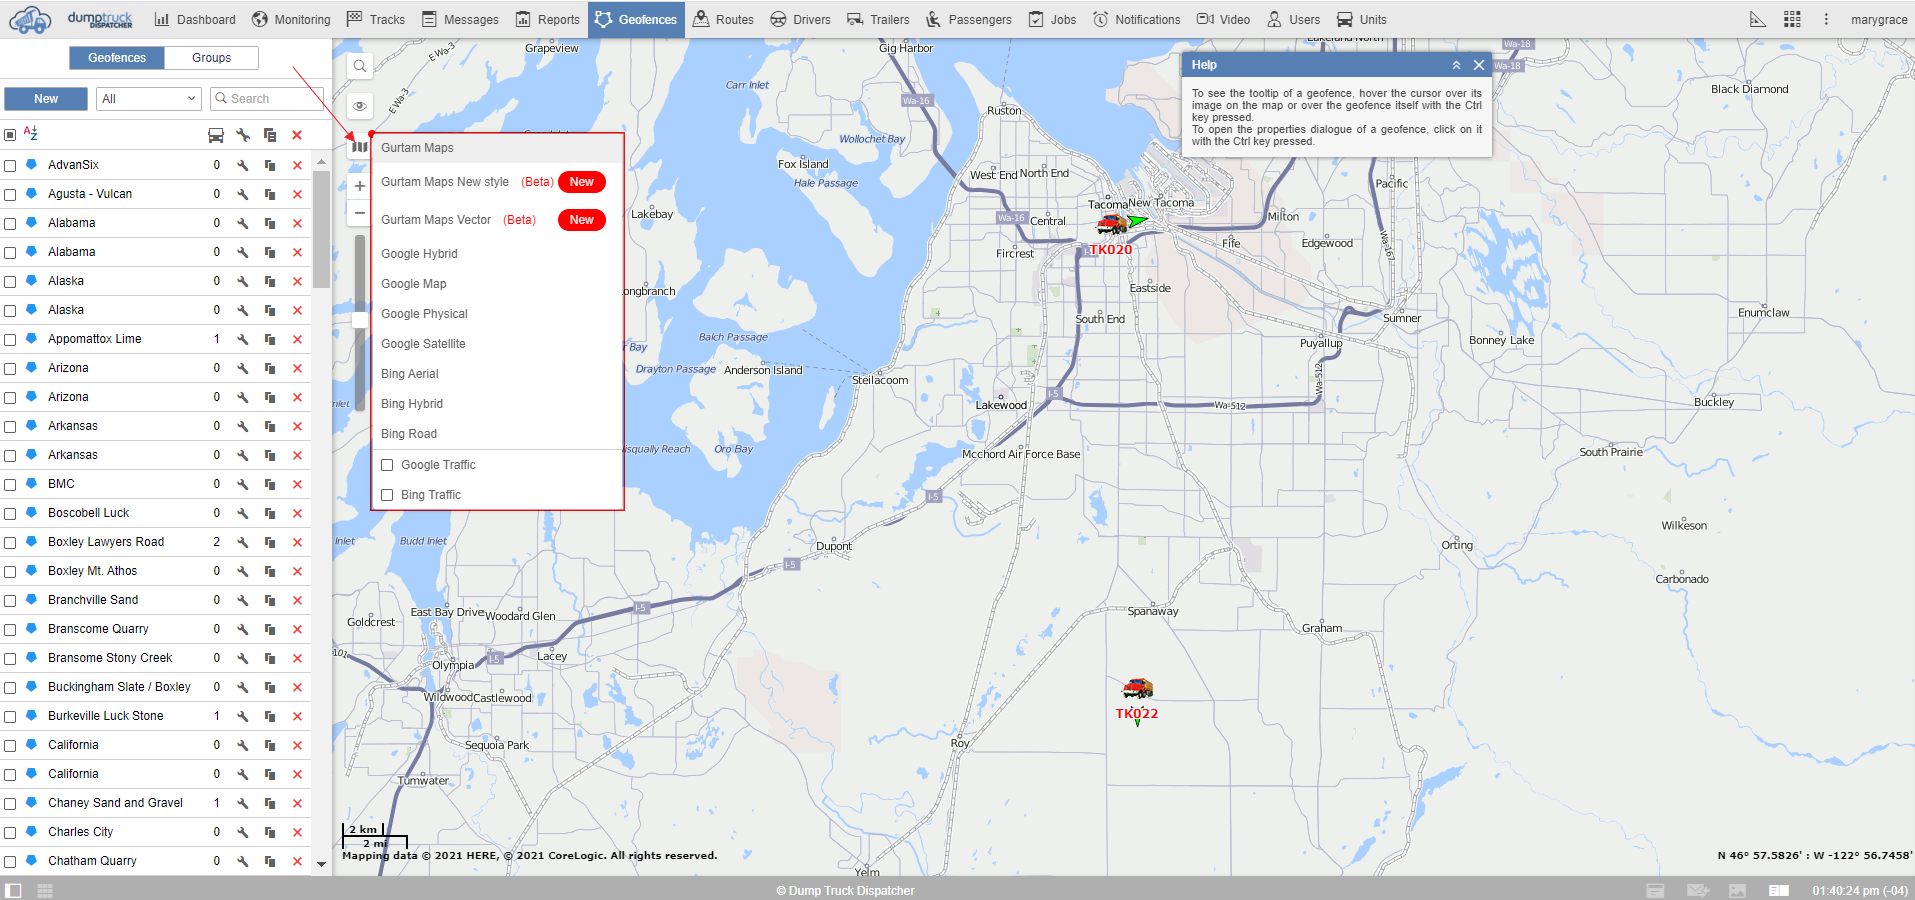Image resolution: width=1915 pixels, height=900 pixels.
Task: Delete the Alabama geofence with red X
Action: [x=297, y=223]
